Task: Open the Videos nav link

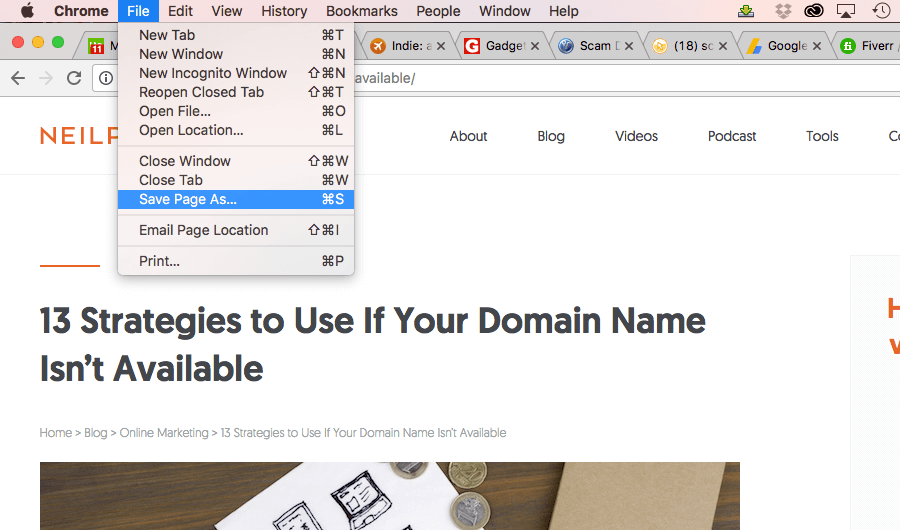Action: [x=636, y=136]
